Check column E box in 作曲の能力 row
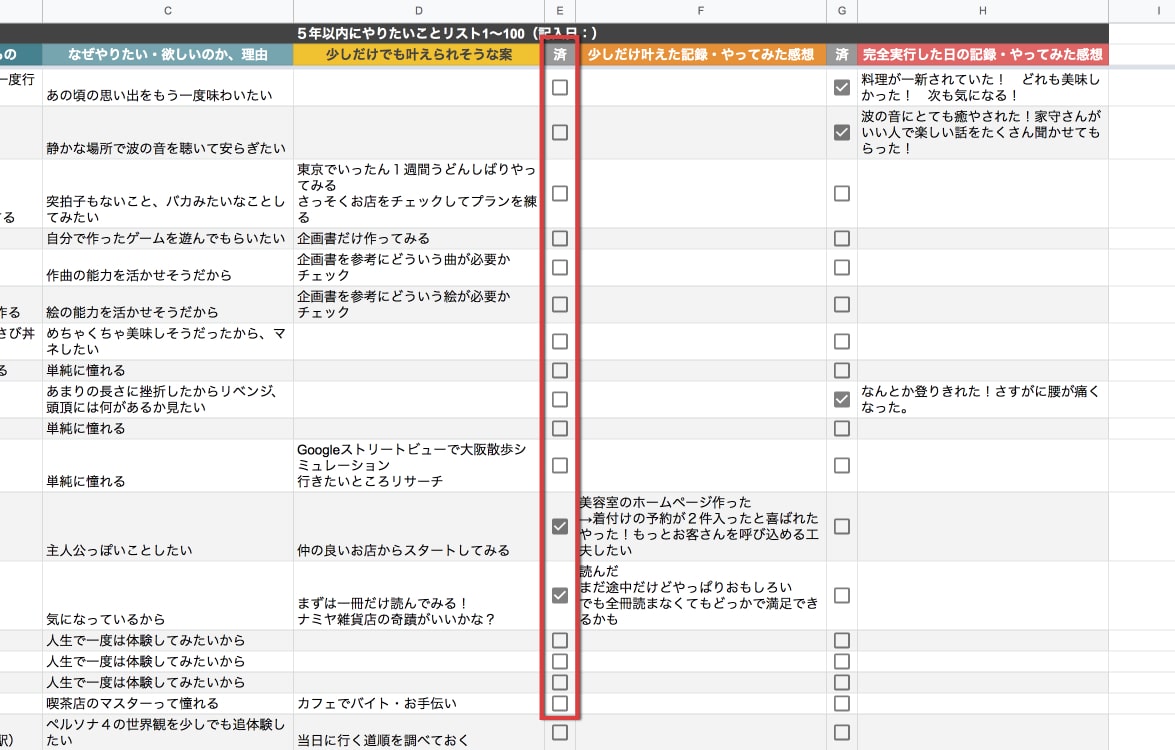This screenshot has height=750, width=1175. click(560, 267)
